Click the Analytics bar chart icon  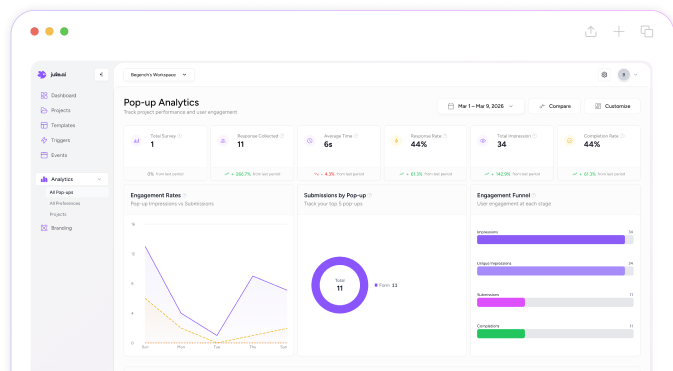tap(44, 179)
